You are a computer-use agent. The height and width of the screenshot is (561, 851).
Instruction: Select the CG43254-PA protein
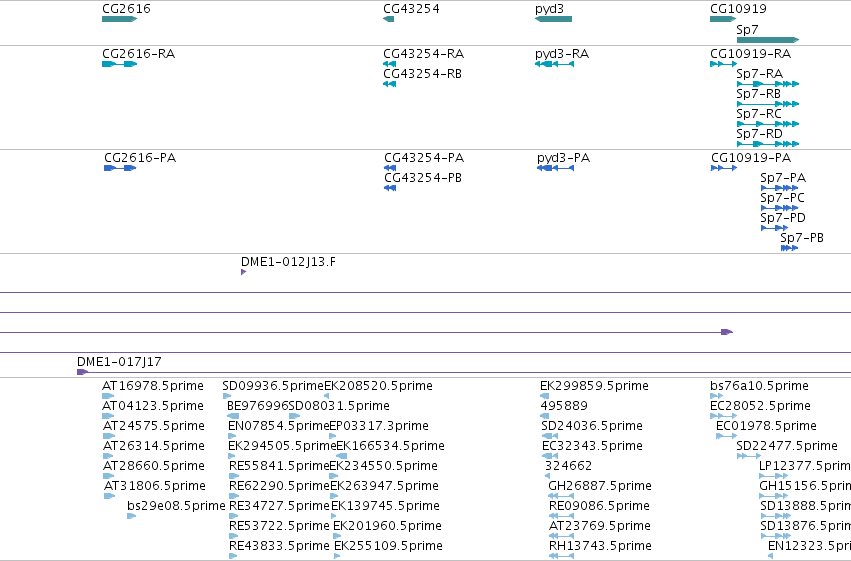[390, 168]
